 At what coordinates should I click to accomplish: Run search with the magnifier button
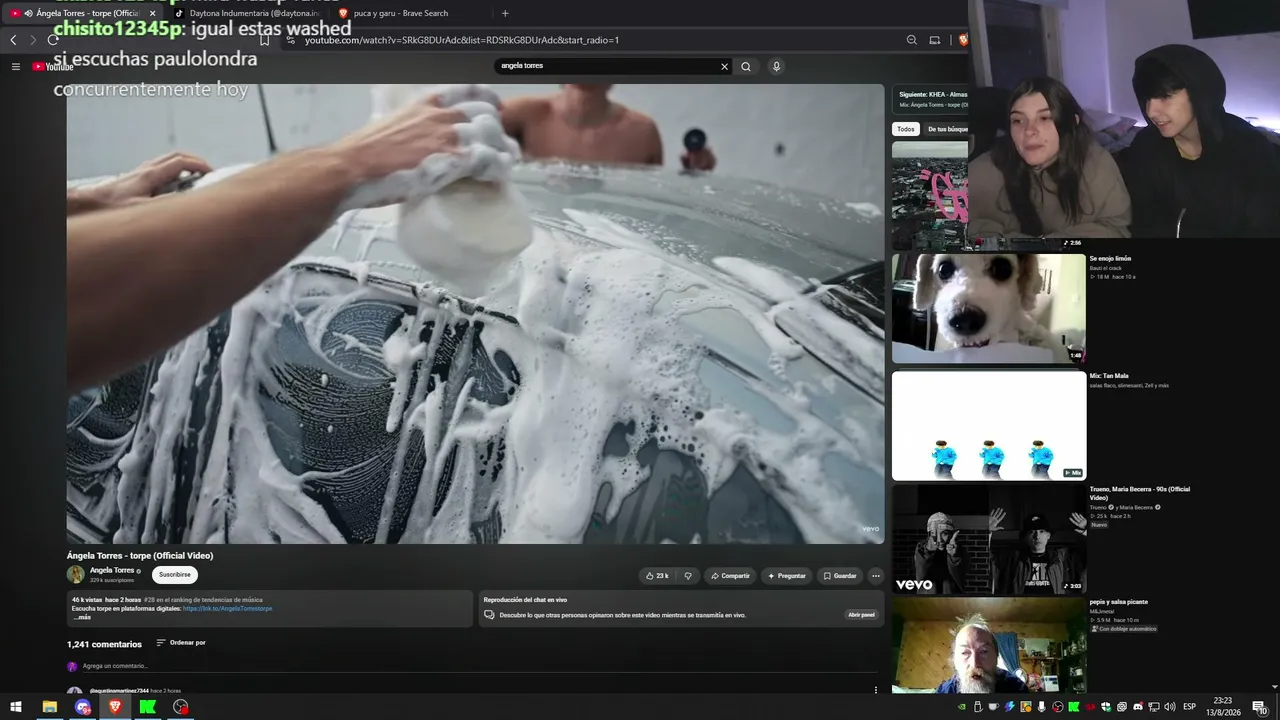[745, 67]
